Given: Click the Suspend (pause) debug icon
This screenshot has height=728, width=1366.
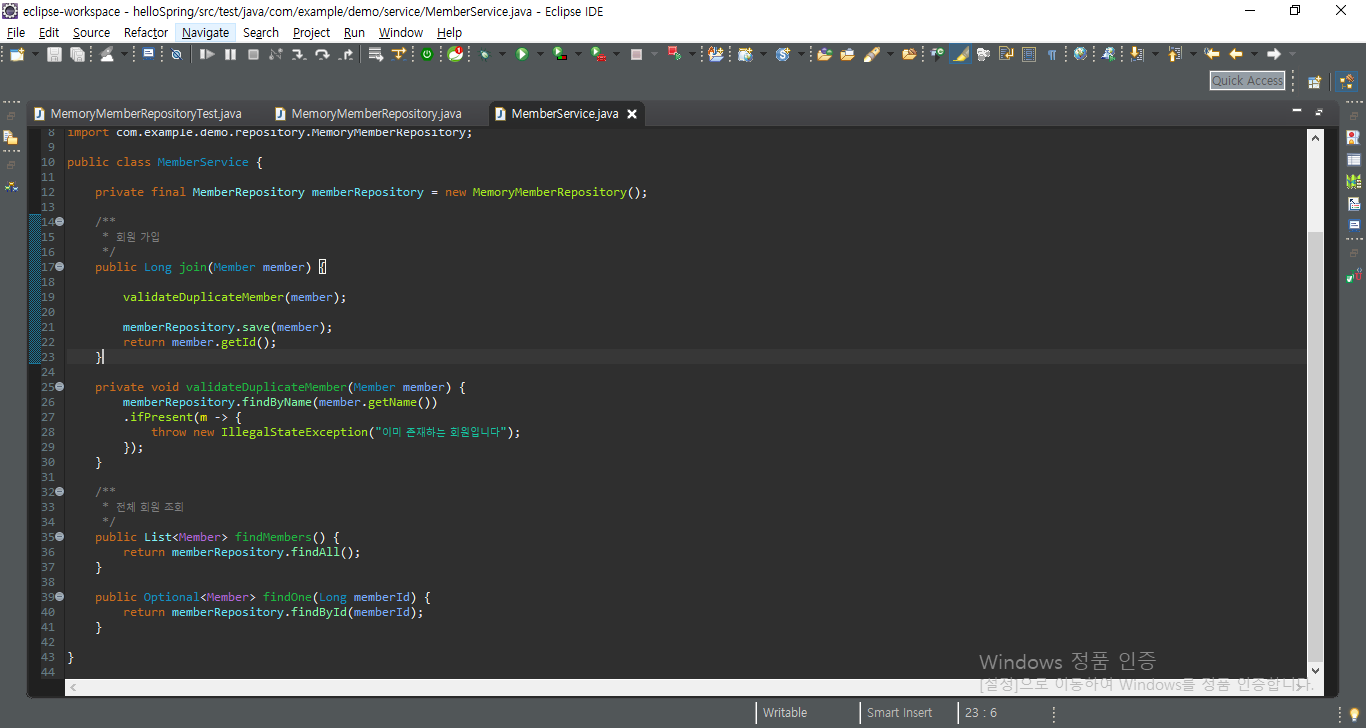Looking at the screenshot, I should pyautogui.click(x=230, y=54).
